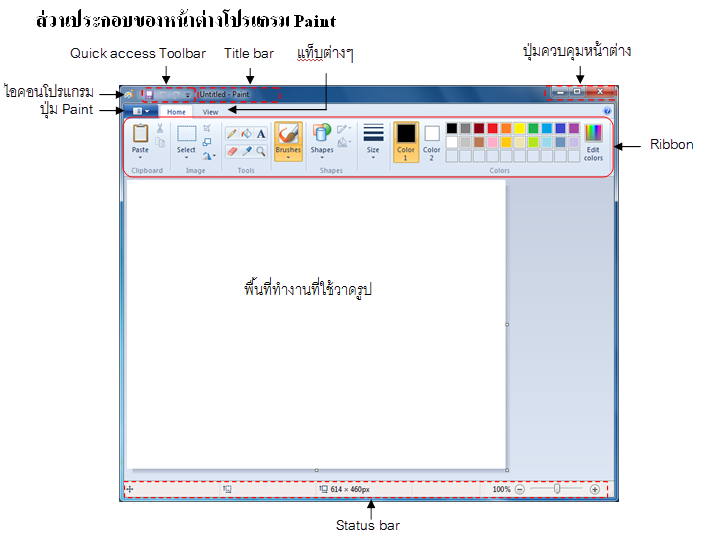Click the zoom in plus button
Viewport: 706px width, 534px height.
[x=594, y=489]
